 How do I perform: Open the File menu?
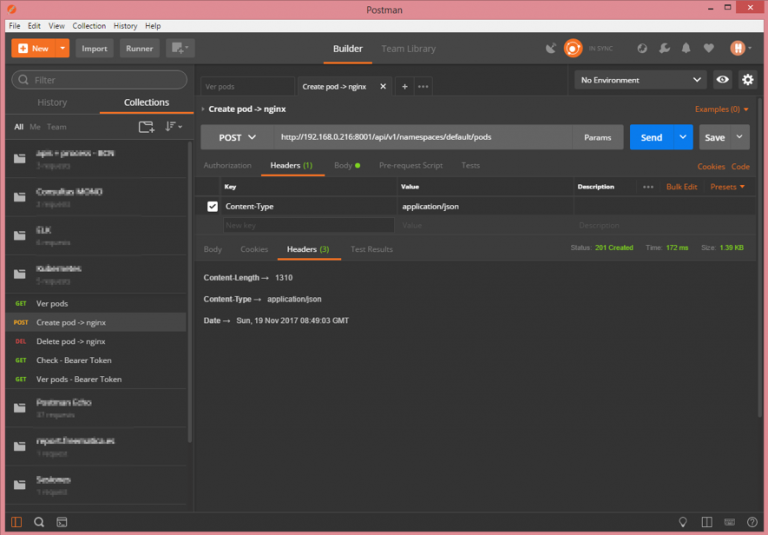tap(14, 26)
